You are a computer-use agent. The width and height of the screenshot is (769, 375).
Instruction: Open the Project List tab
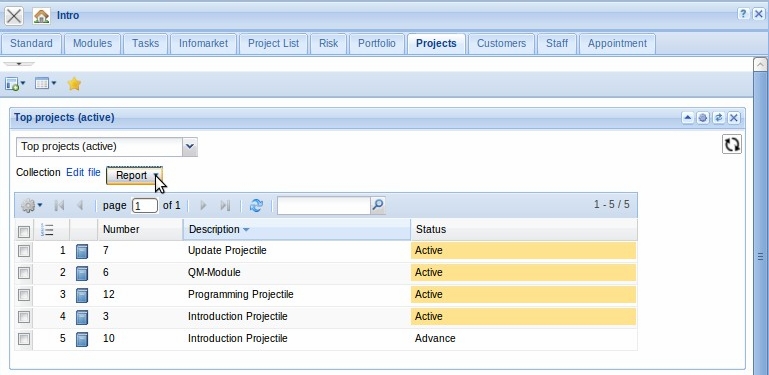[x=273, y=44]
